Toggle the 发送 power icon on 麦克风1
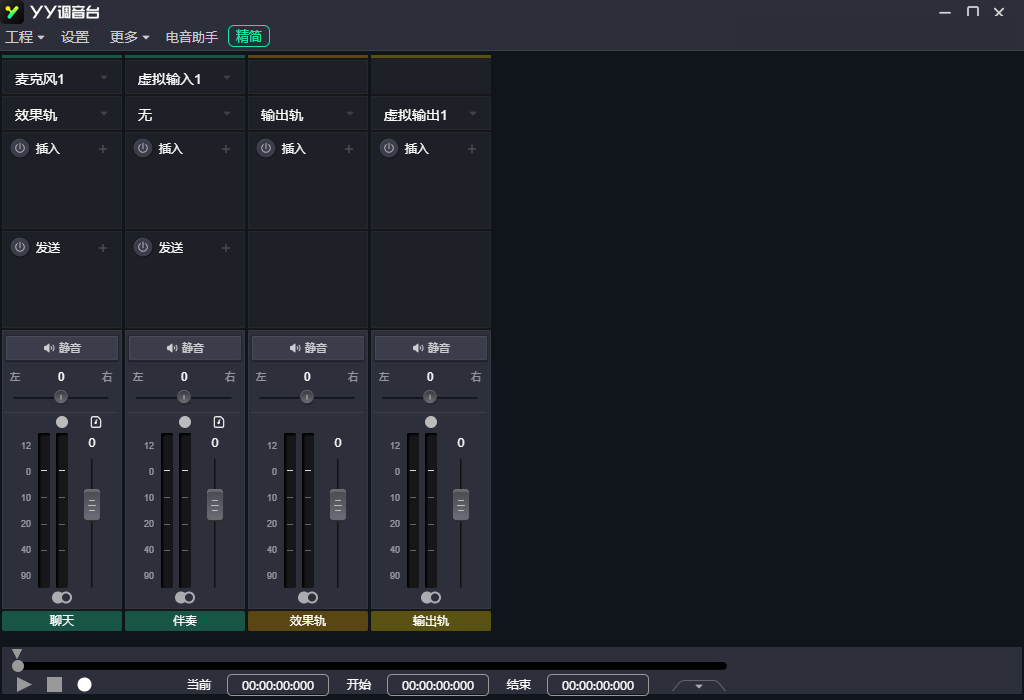1024x700 pixels. point(18,247)
